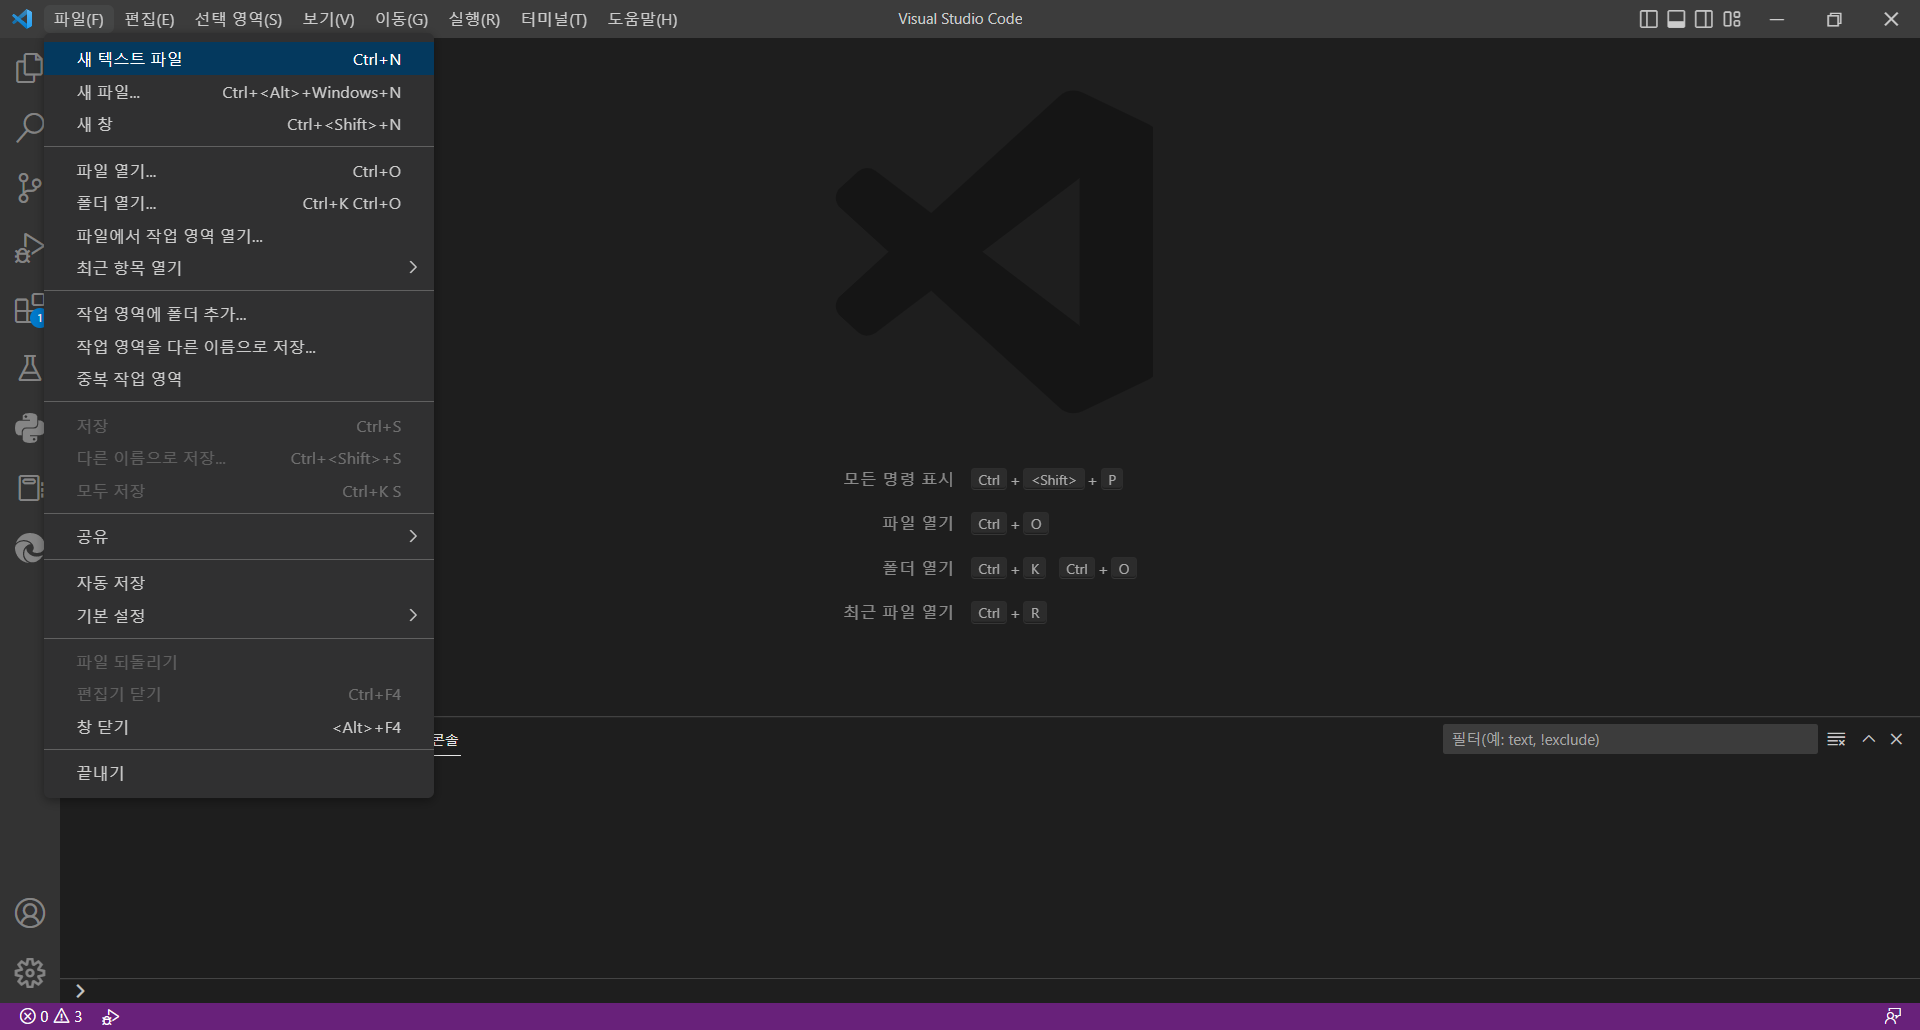Toggle 자동 저장 option
Image resolution: width=1920 pixels, height=1030 pixels.
pos(239,583)
